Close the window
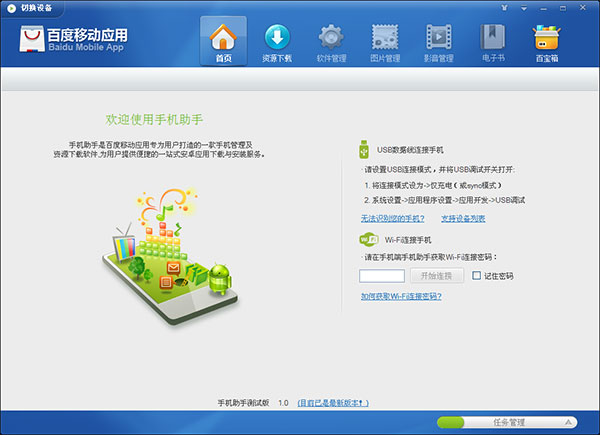 pyautogui.click(x=583, y=8)
